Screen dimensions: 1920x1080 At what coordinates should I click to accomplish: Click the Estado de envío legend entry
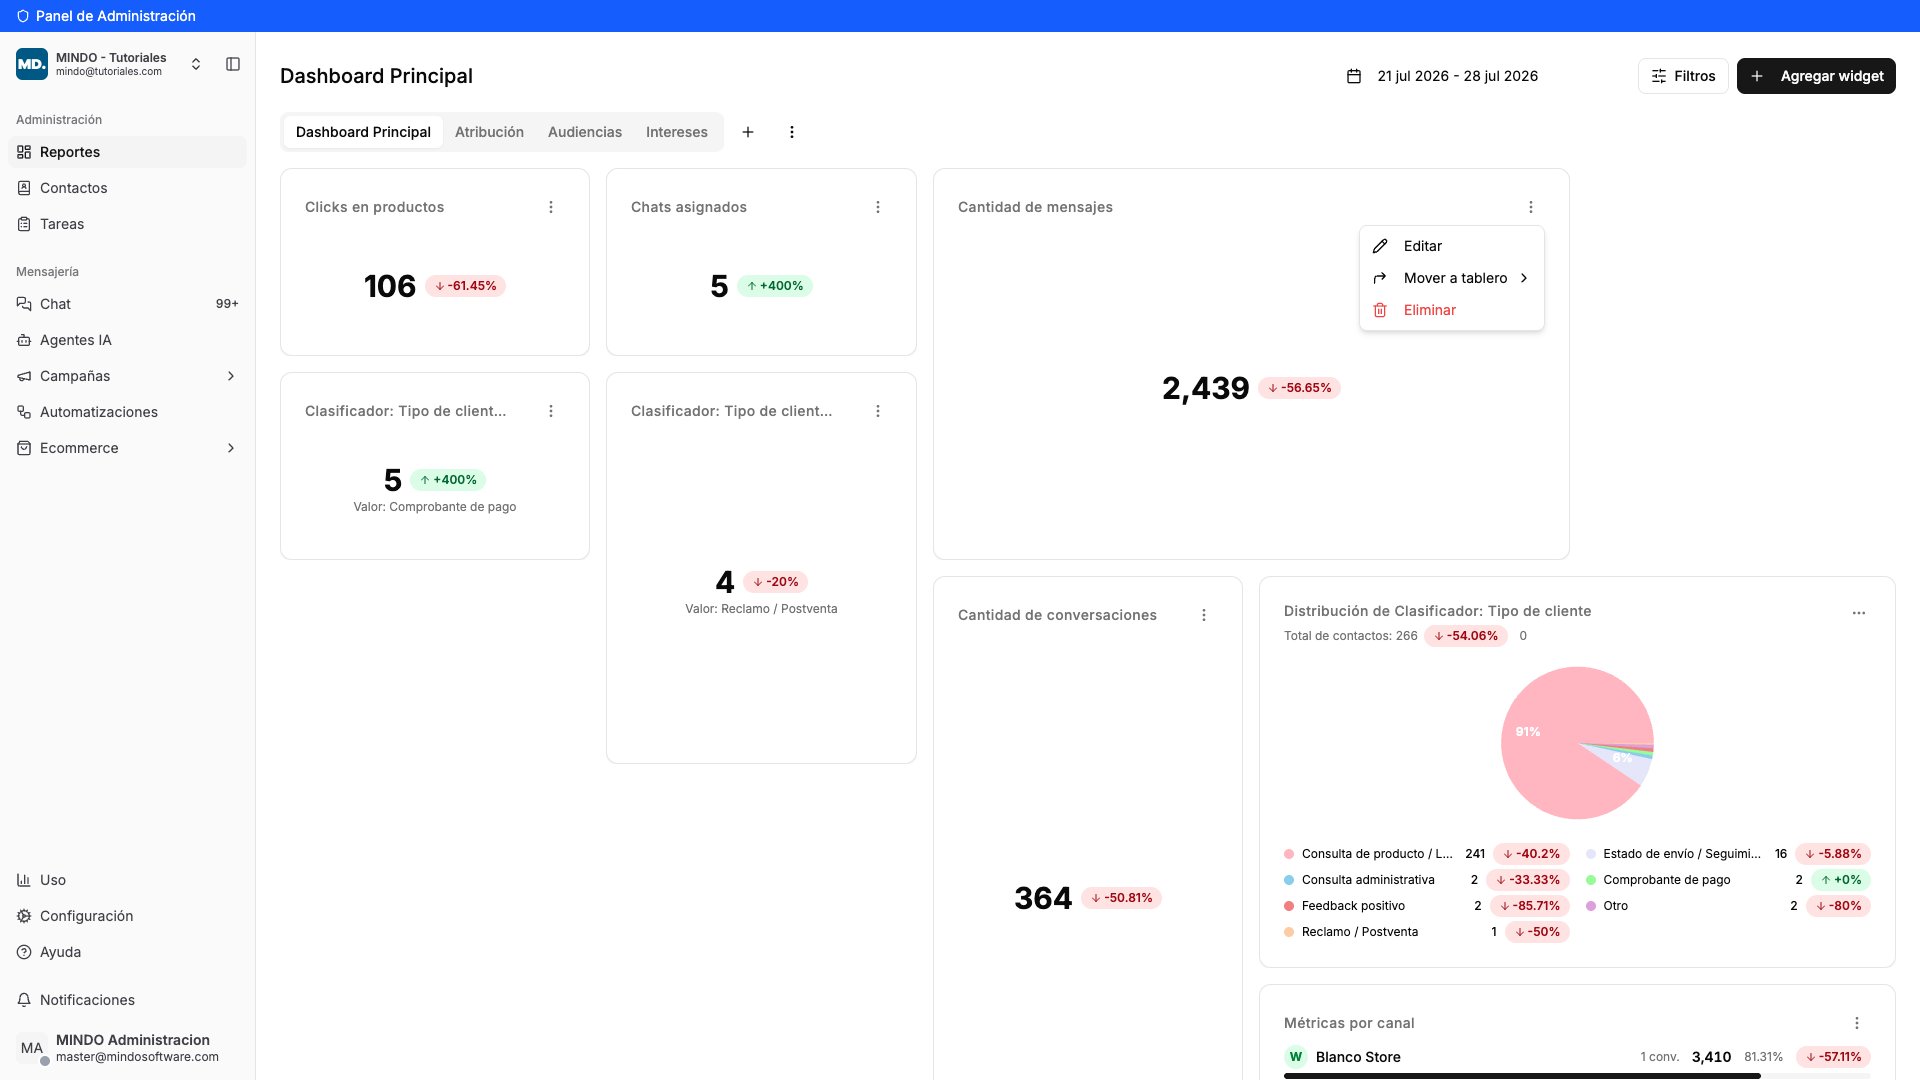(1728, 854)
